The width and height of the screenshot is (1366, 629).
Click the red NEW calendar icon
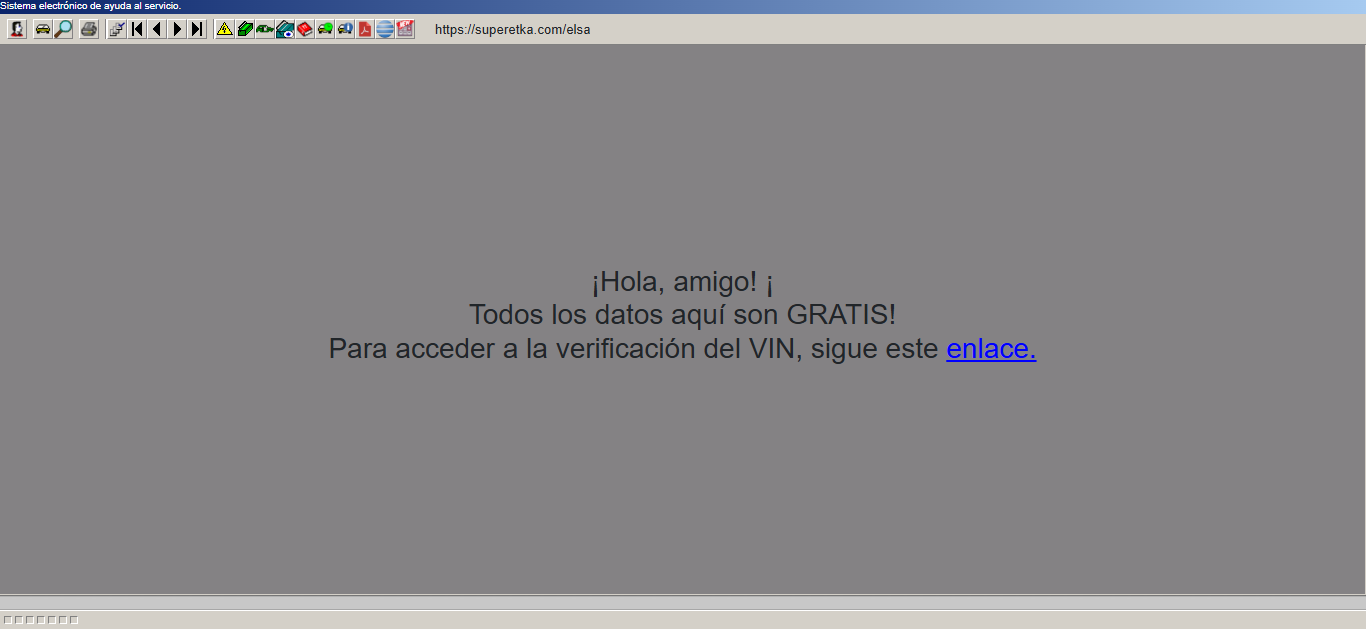click(x=405, y=29)
